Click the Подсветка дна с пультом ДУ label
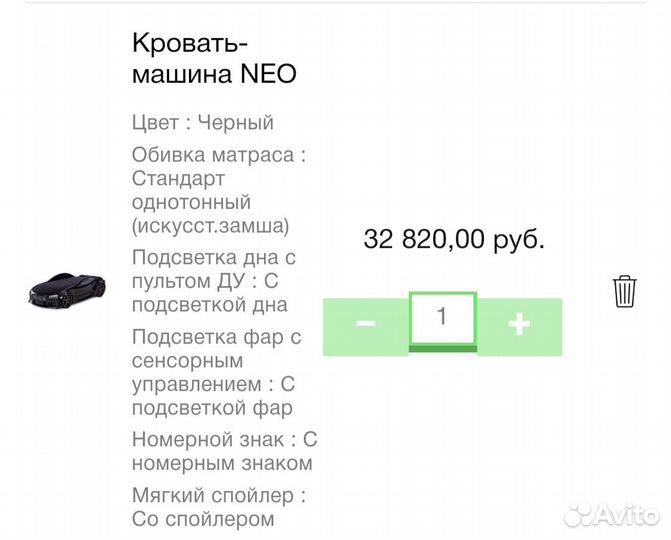The width and height of the screenshot is (671, 540). 213,269
